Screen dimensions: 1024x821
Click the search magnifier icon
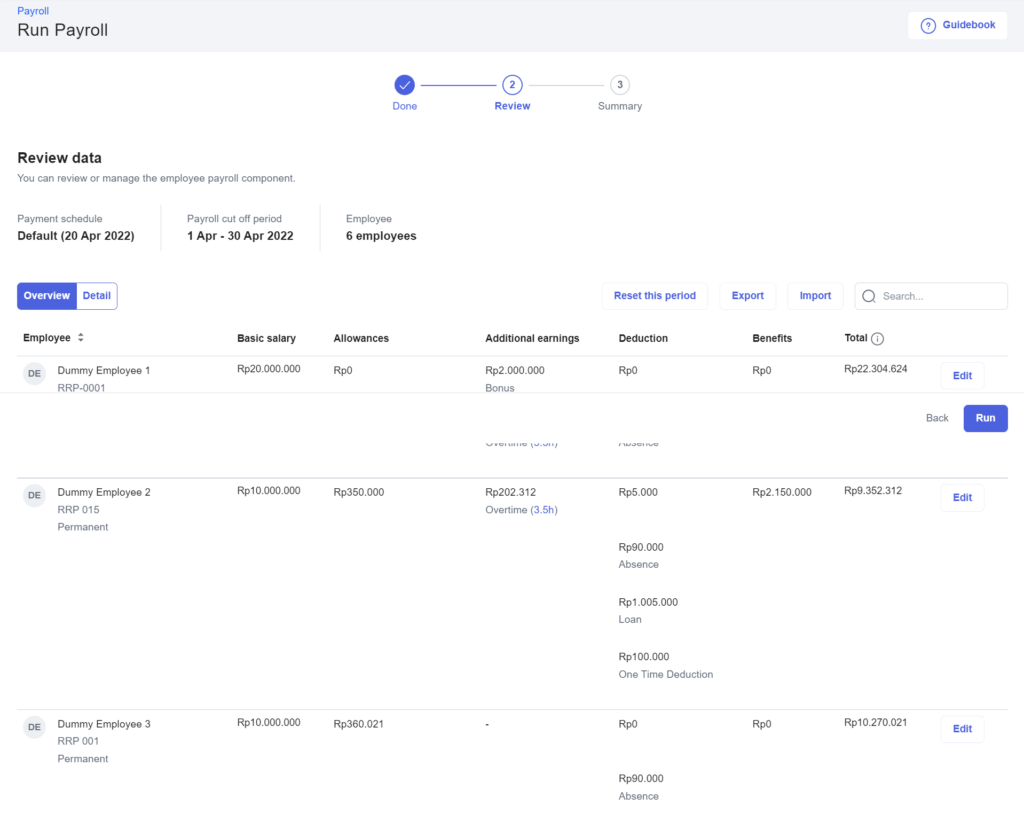pyautogui.click(x=869, y=296)
